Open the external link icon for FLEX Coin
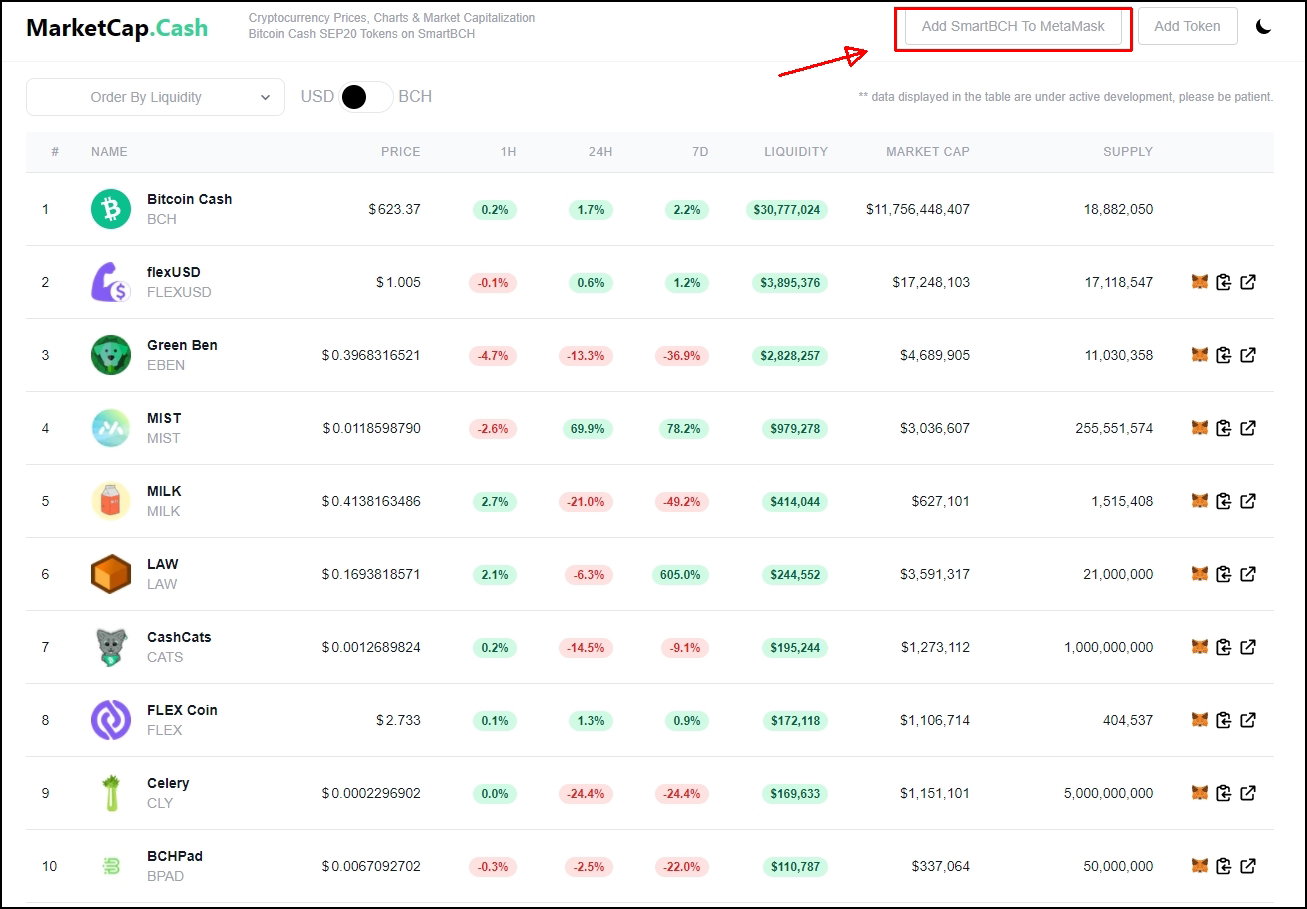The image size is (1307, 909). (x=1248, y=720)
